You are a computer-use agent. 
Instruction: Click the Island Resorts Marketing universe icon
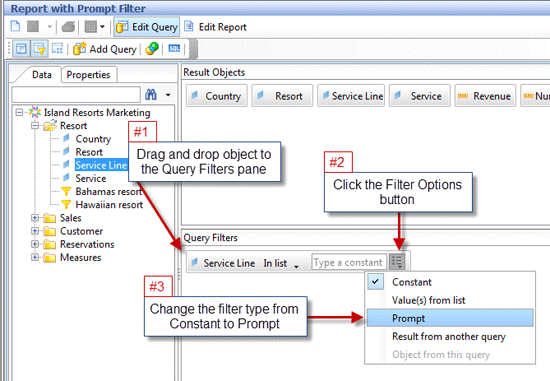35,112
